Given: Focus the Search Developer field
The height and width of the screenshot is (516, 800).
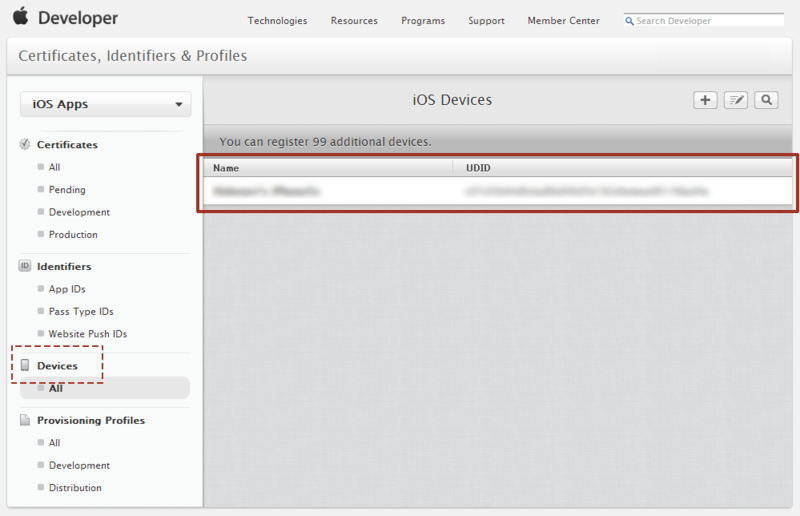Looking at the screenshot, I should click(704, 20).
